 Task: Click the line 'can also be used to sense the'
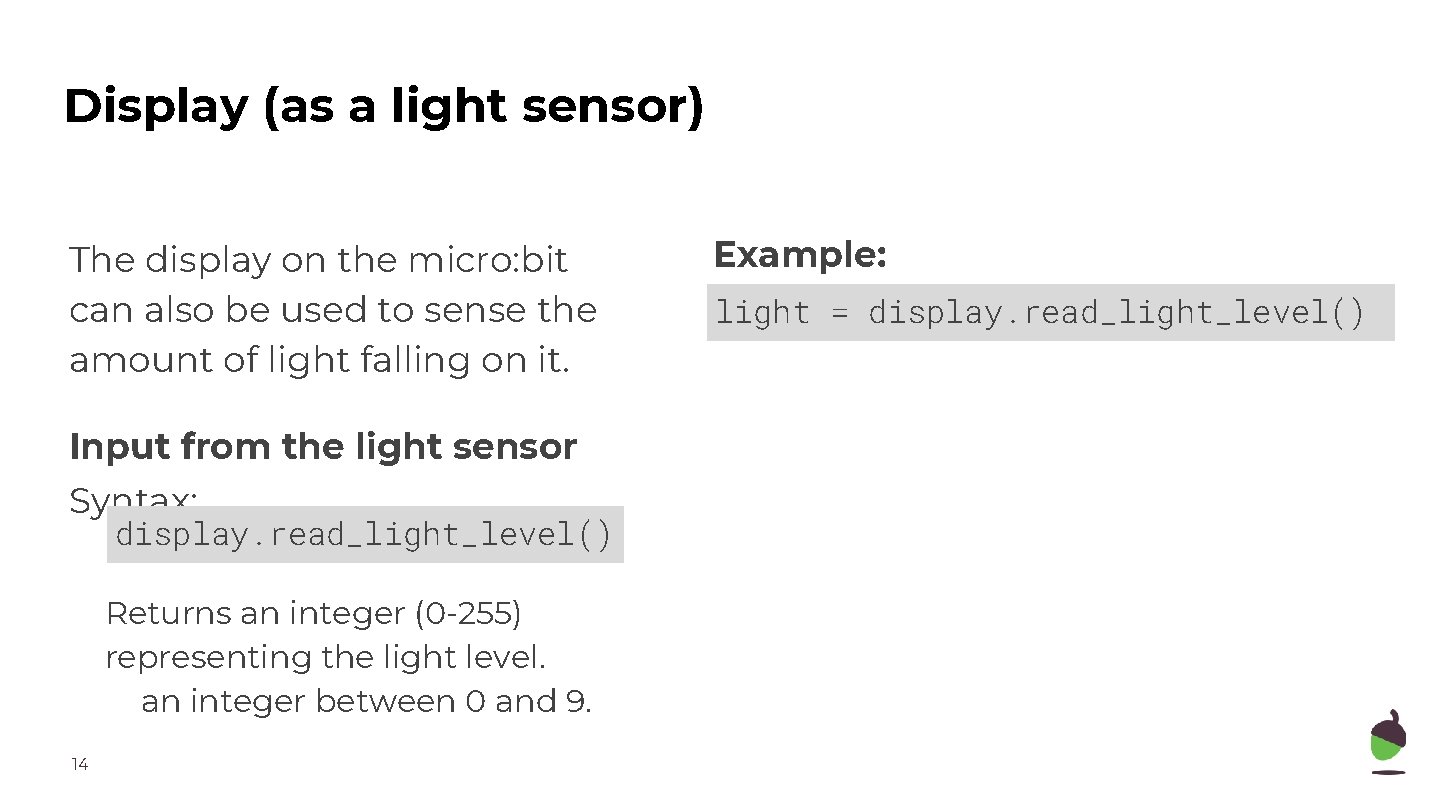point(332,310)
